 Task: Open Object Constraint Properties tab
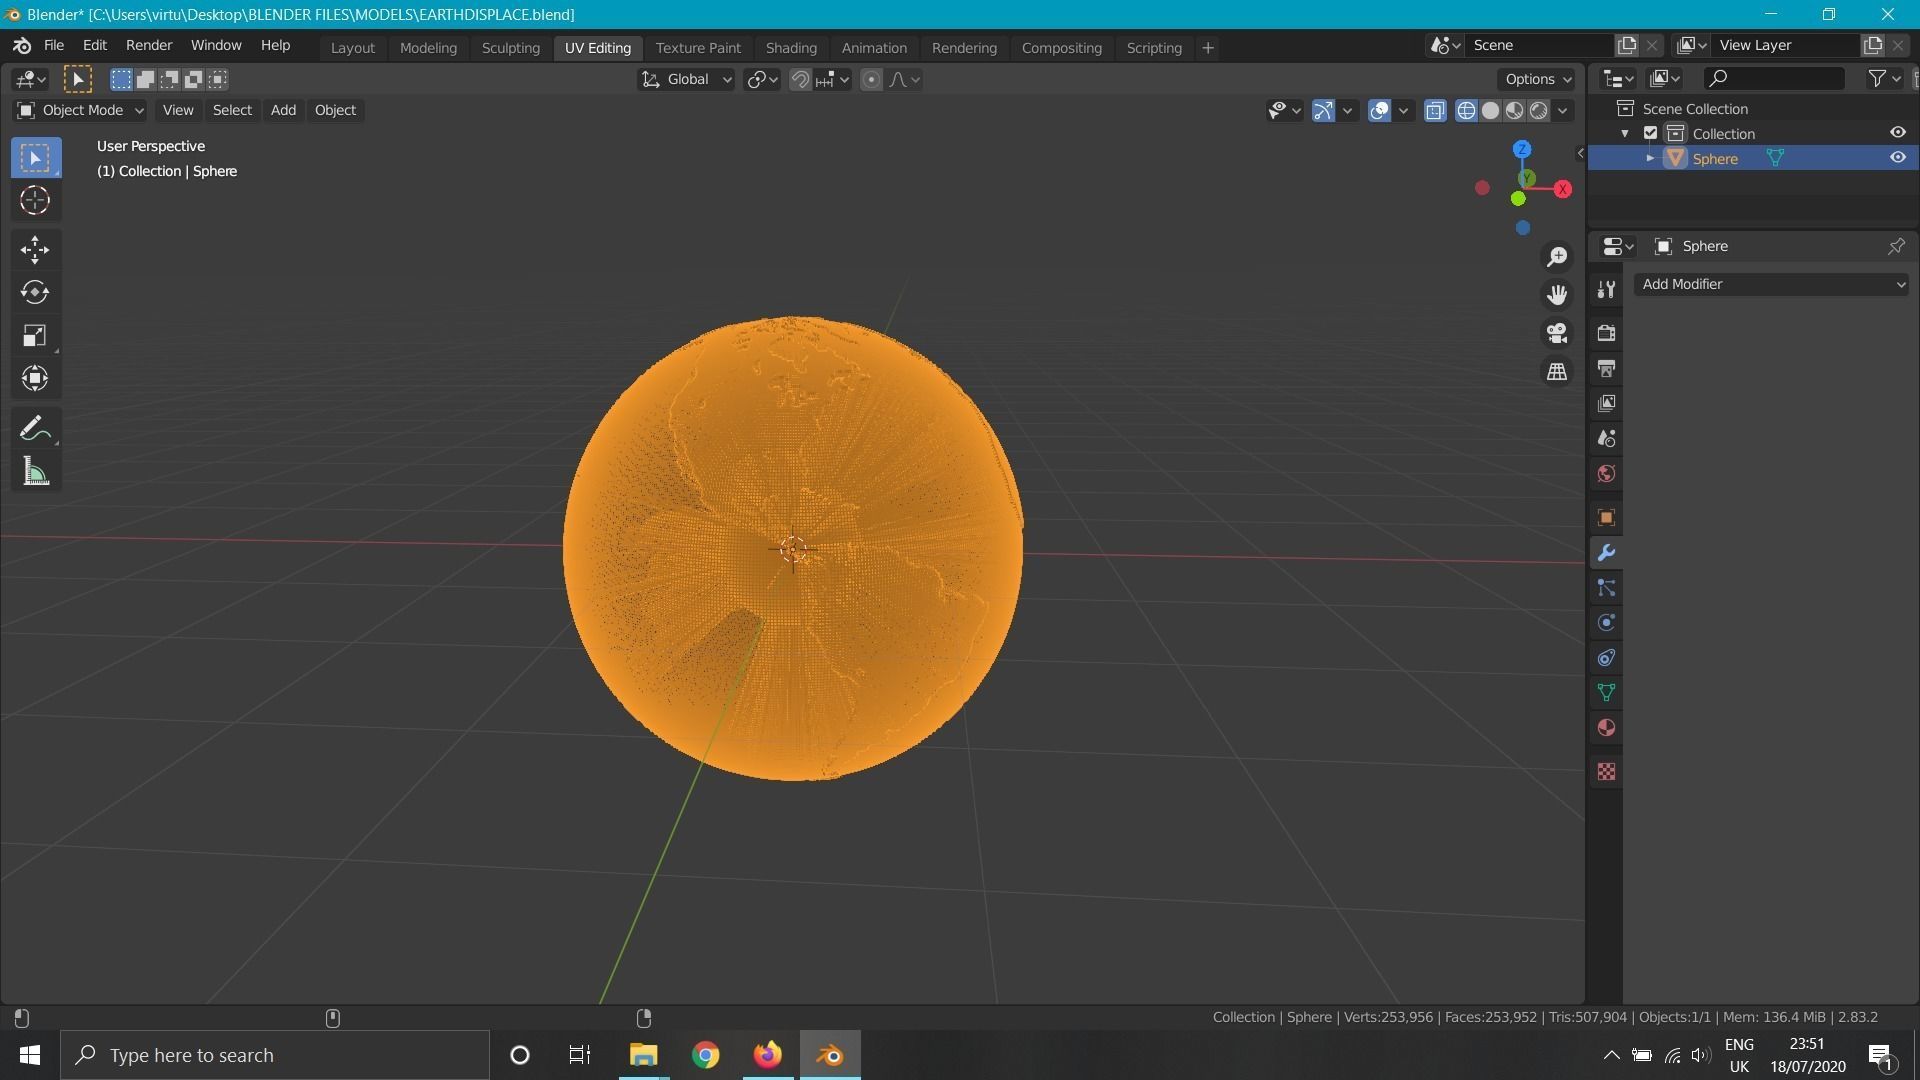(1606, 658)
